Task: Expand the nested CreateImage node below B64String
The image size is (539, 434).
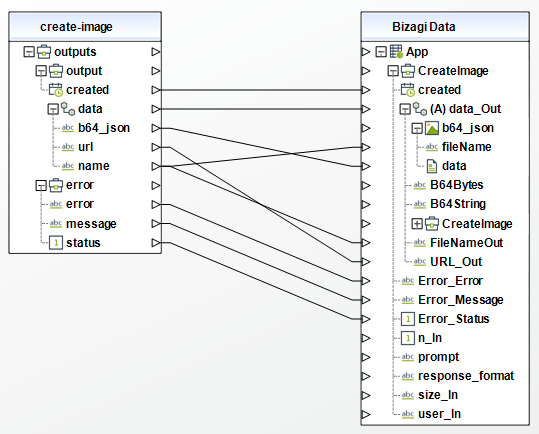Action: (417, 224)
